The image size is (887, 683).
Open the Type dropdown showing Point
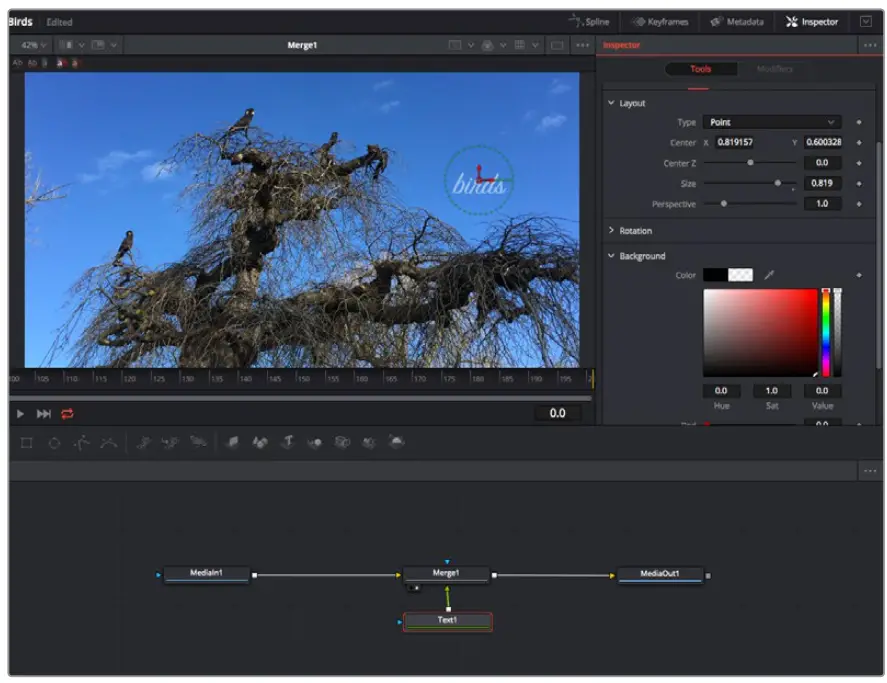pos(770,122)
